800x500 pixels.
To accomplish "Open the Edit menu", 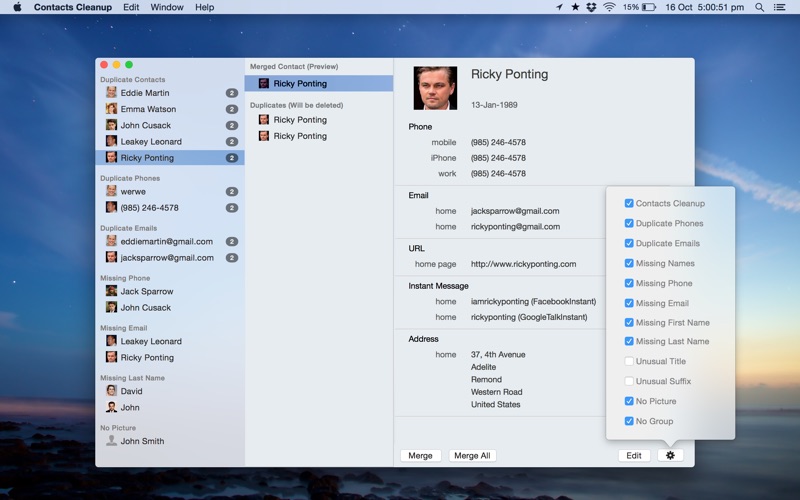I will [x=131, y=7].
